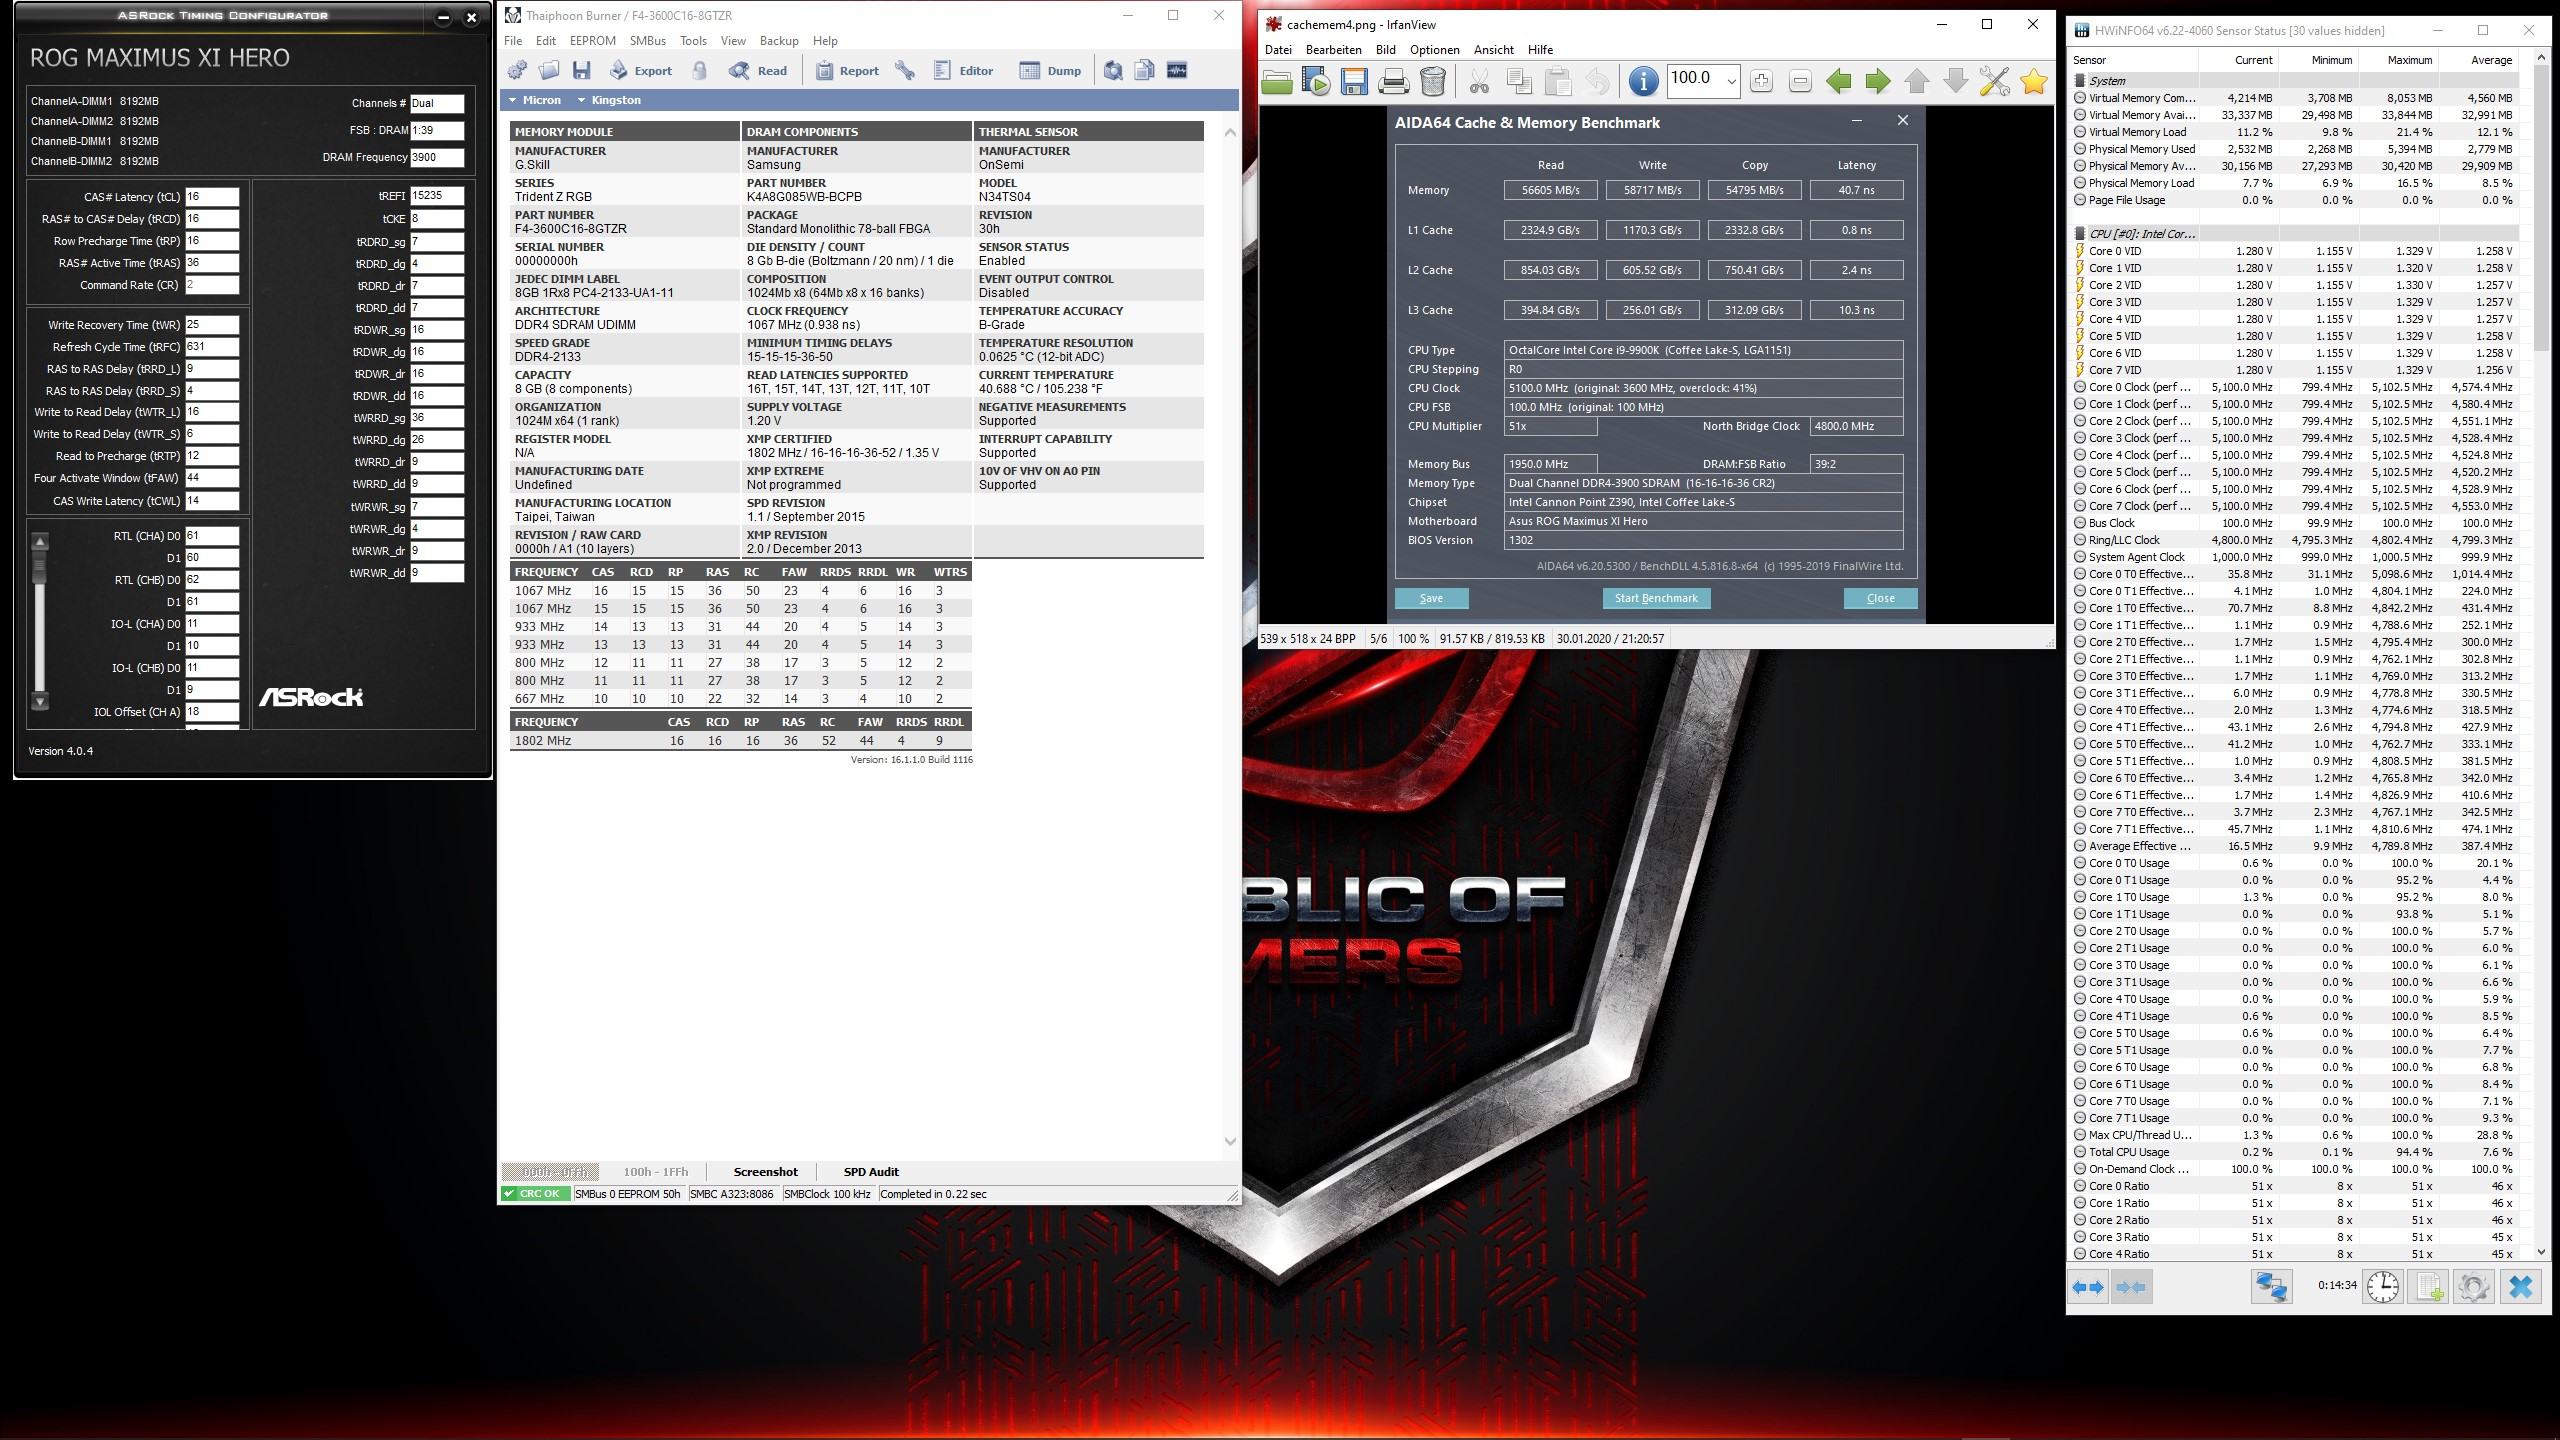Click open-folder icon in Thaiphoon Burner toolbar
The width and height of the screenshot is (2560, 1440).
point(549,70)
